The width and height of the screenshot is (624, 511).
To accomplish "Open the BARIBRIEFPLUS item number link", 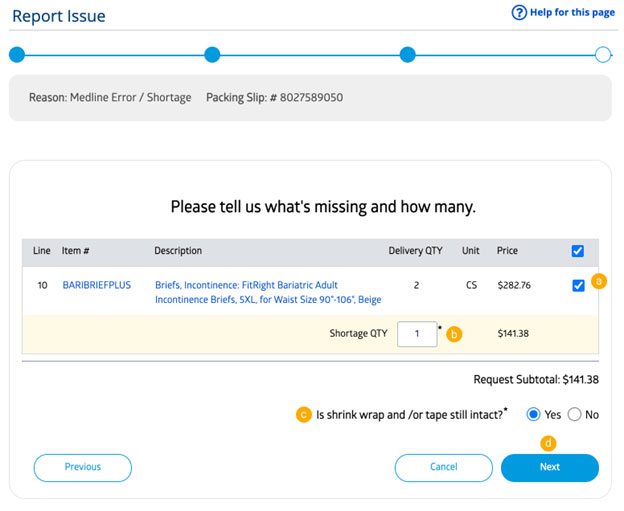I will coord(97,285).
